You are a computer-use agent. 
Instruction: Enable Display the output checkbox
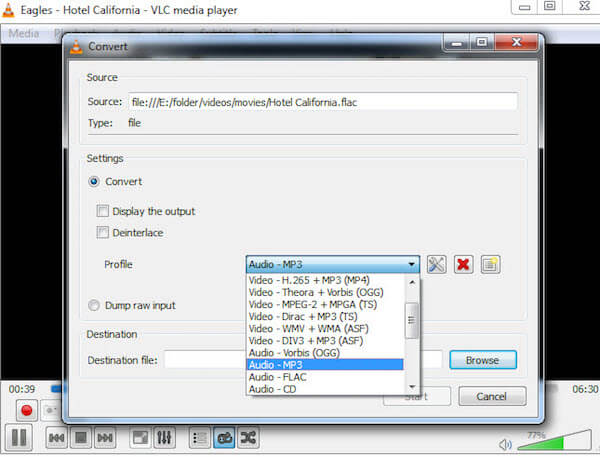[103, 211]
